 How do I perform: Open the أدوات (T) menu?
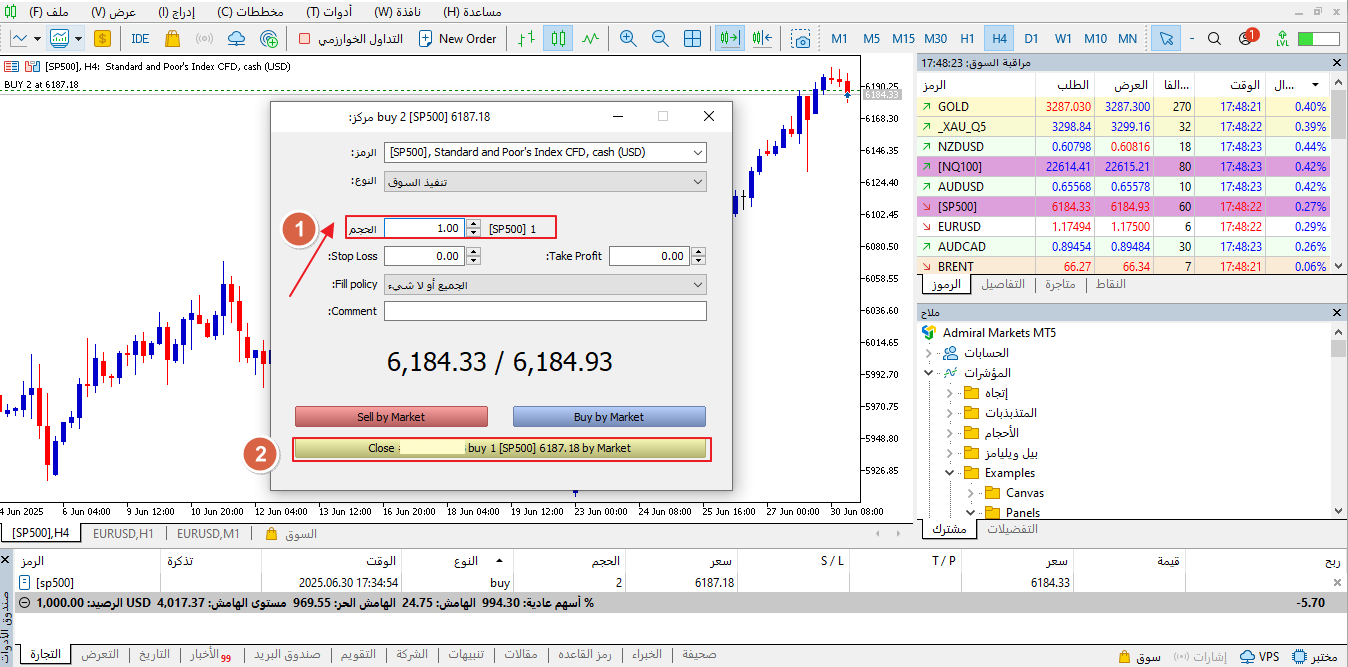(x=328, y=11)
